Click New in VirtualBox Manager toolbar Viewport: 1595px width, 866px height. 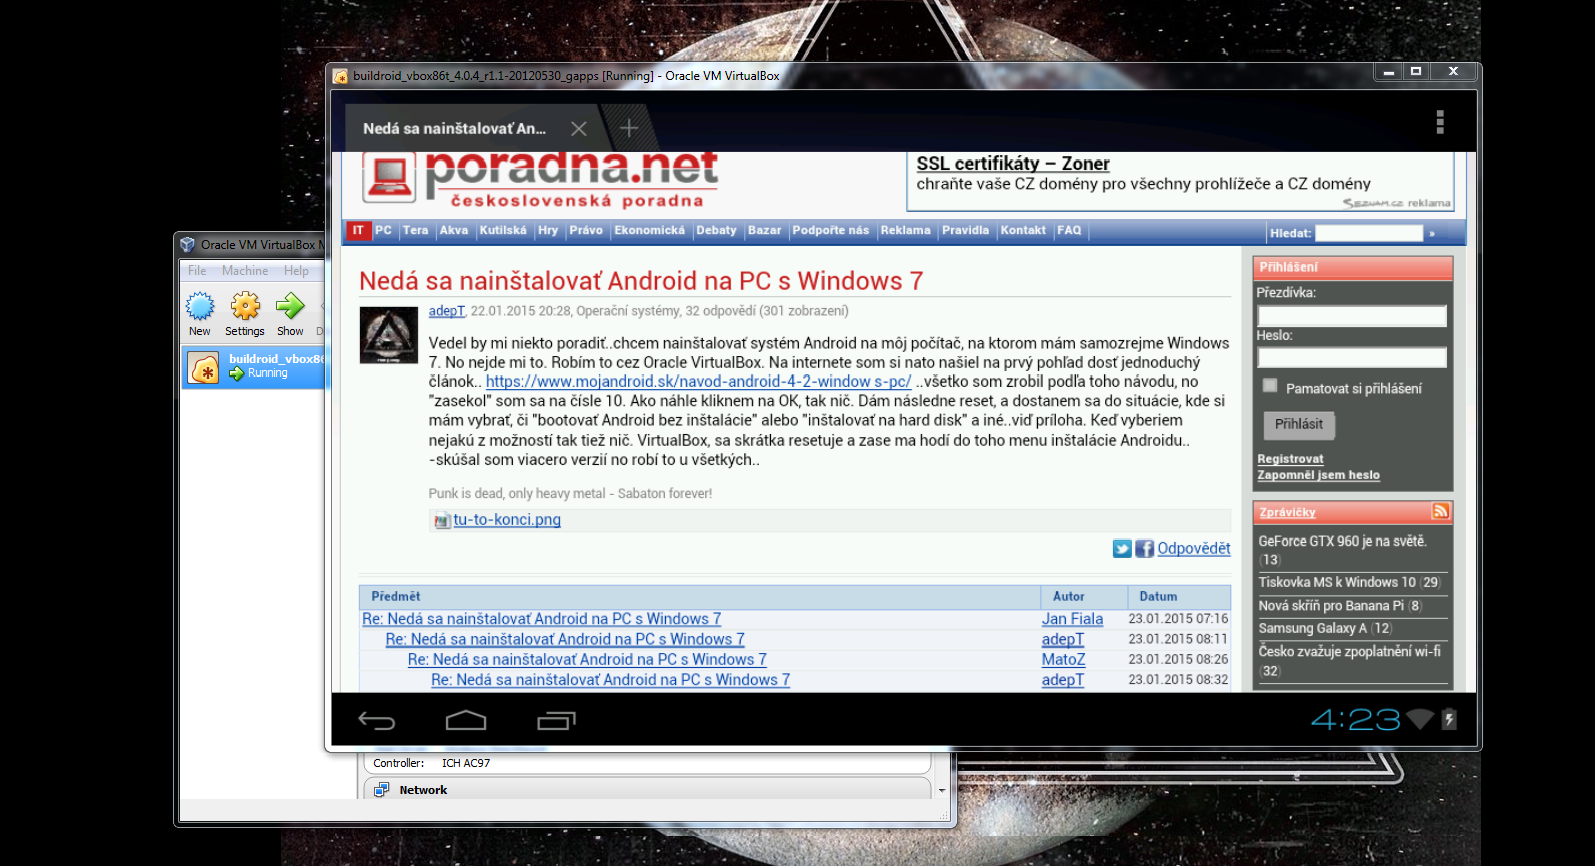[200, 313]
